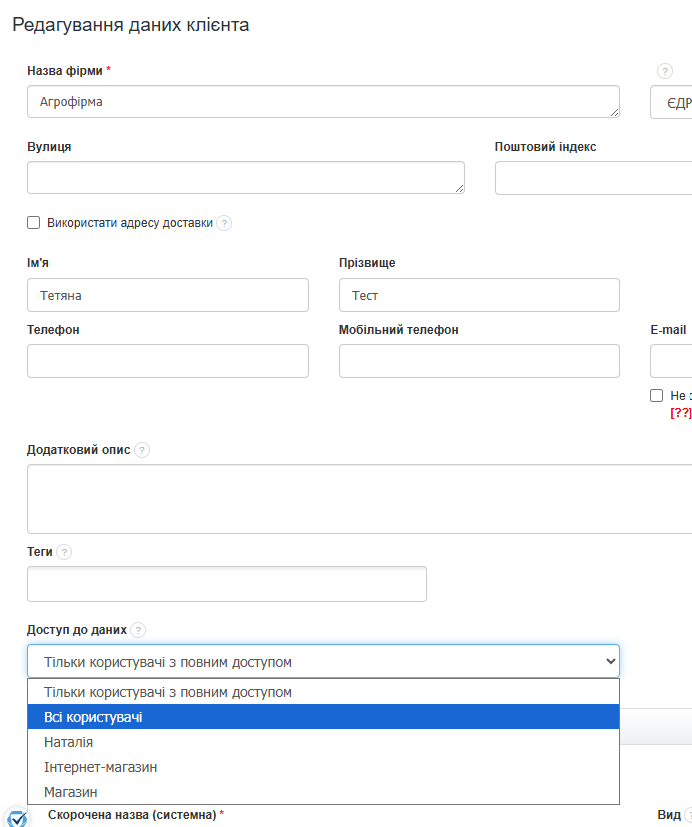This screenshot has height=827, width=692.
Task: Click the help icon above the ЄДР field
Action: pos(665,71)
